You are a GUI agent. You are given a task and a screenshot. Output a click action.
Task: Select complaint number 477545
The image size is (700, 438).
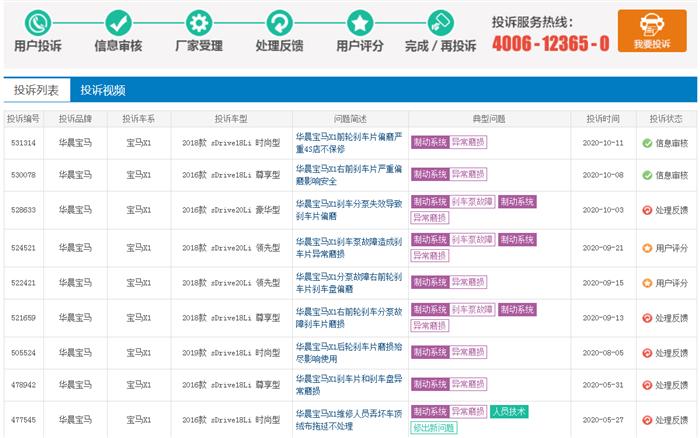point(23,420)
